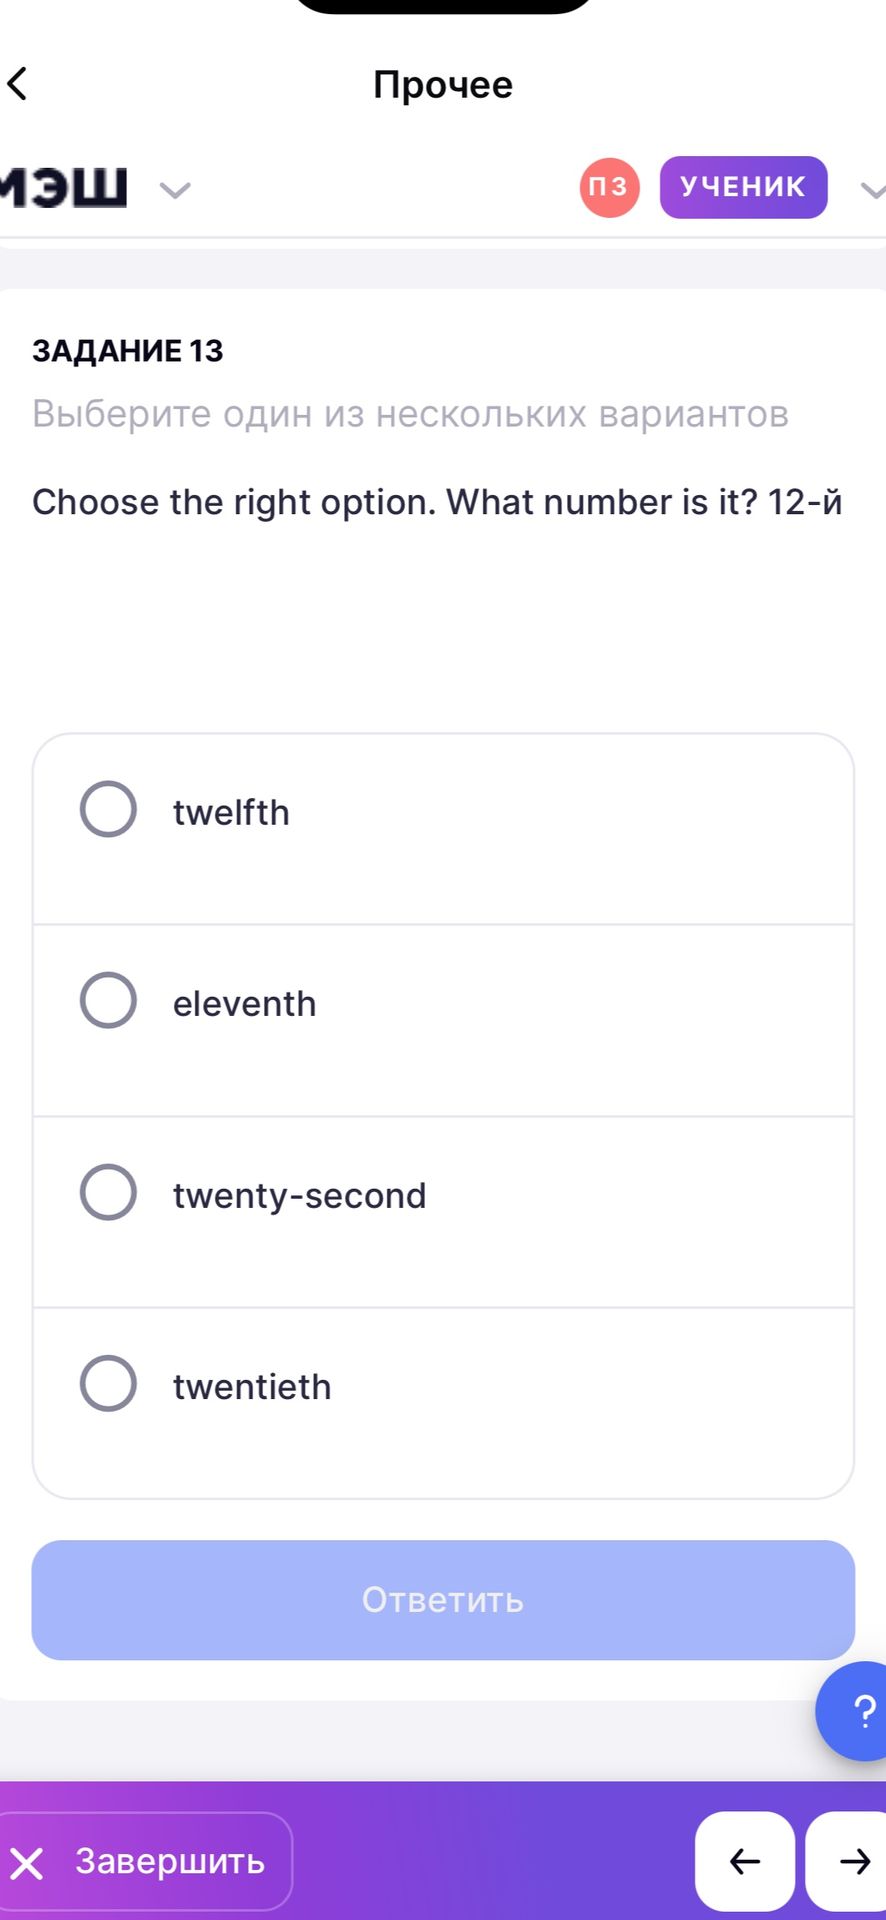Open the УЧЕНИК role button
Image resolution: width=886 pixels, height=1920 pixels.
tap(743, 187)
